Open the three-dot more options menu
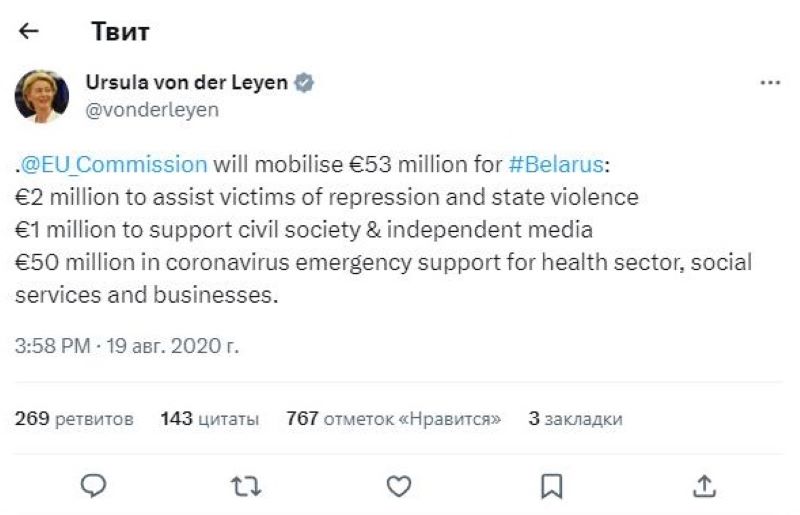The height and width of the screenshot is (515, 800). 769,84
